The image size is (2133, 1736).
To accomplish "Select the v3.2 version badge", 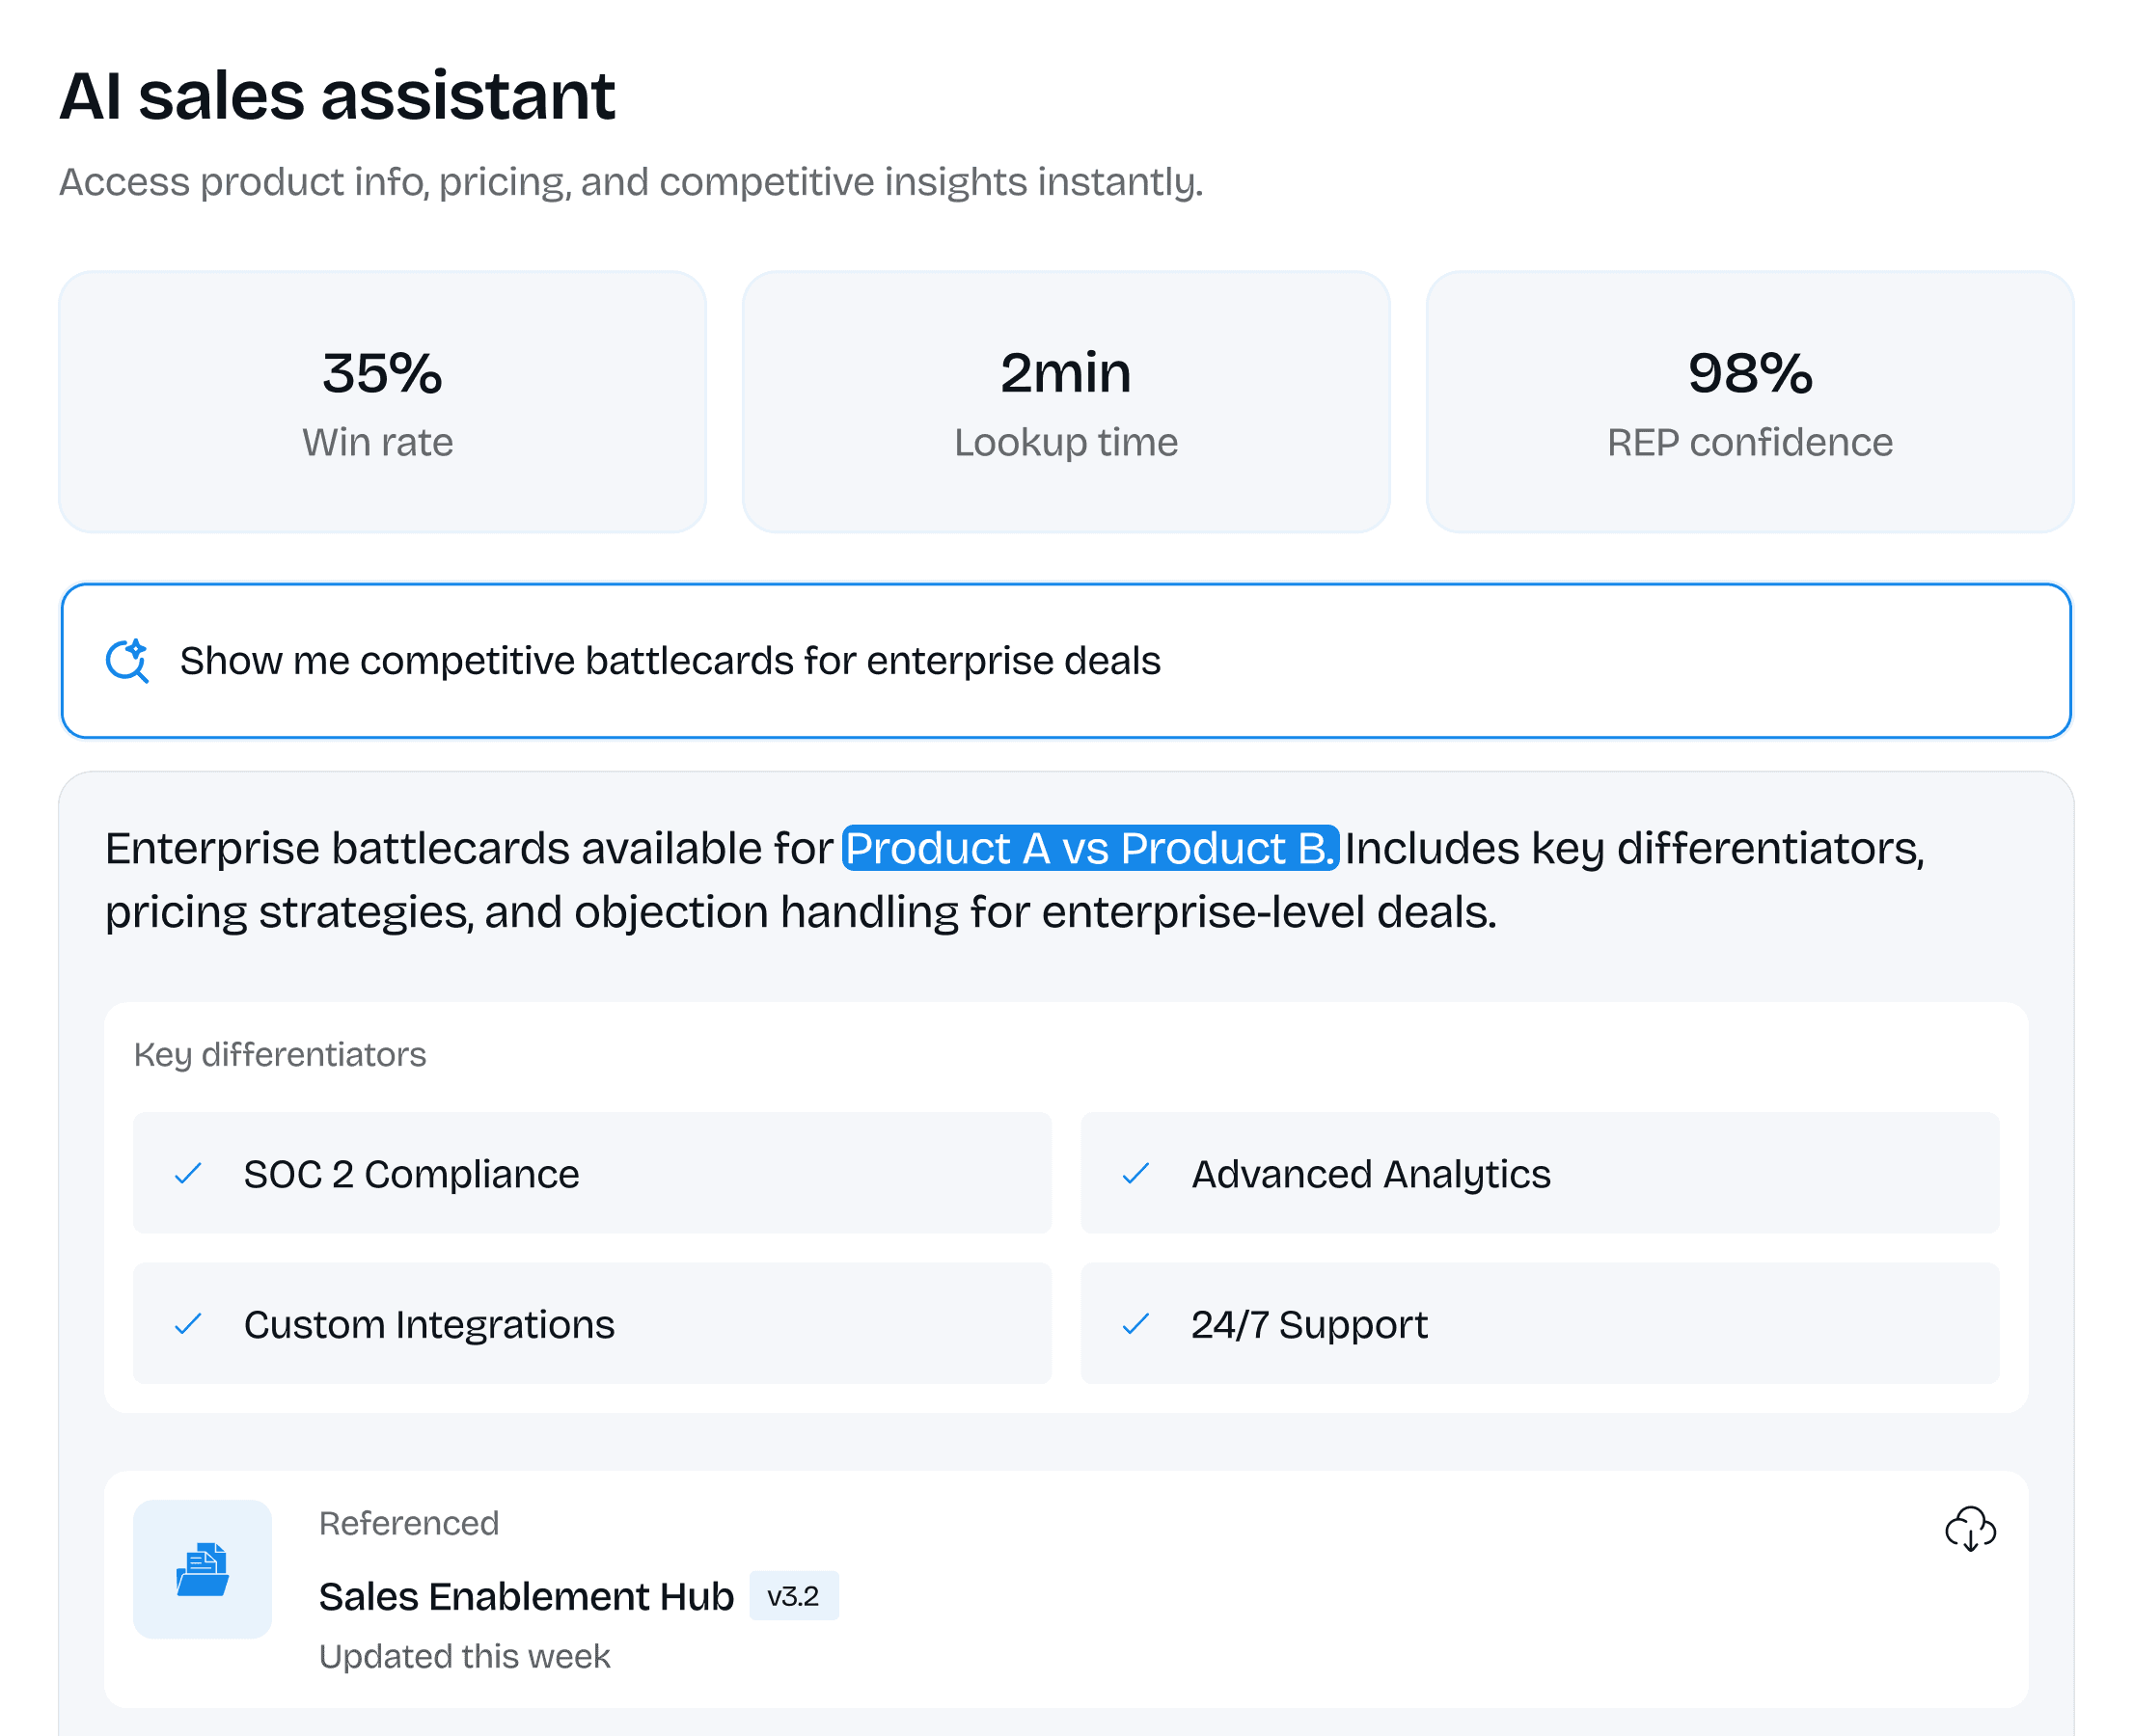I will [793, 1596].
